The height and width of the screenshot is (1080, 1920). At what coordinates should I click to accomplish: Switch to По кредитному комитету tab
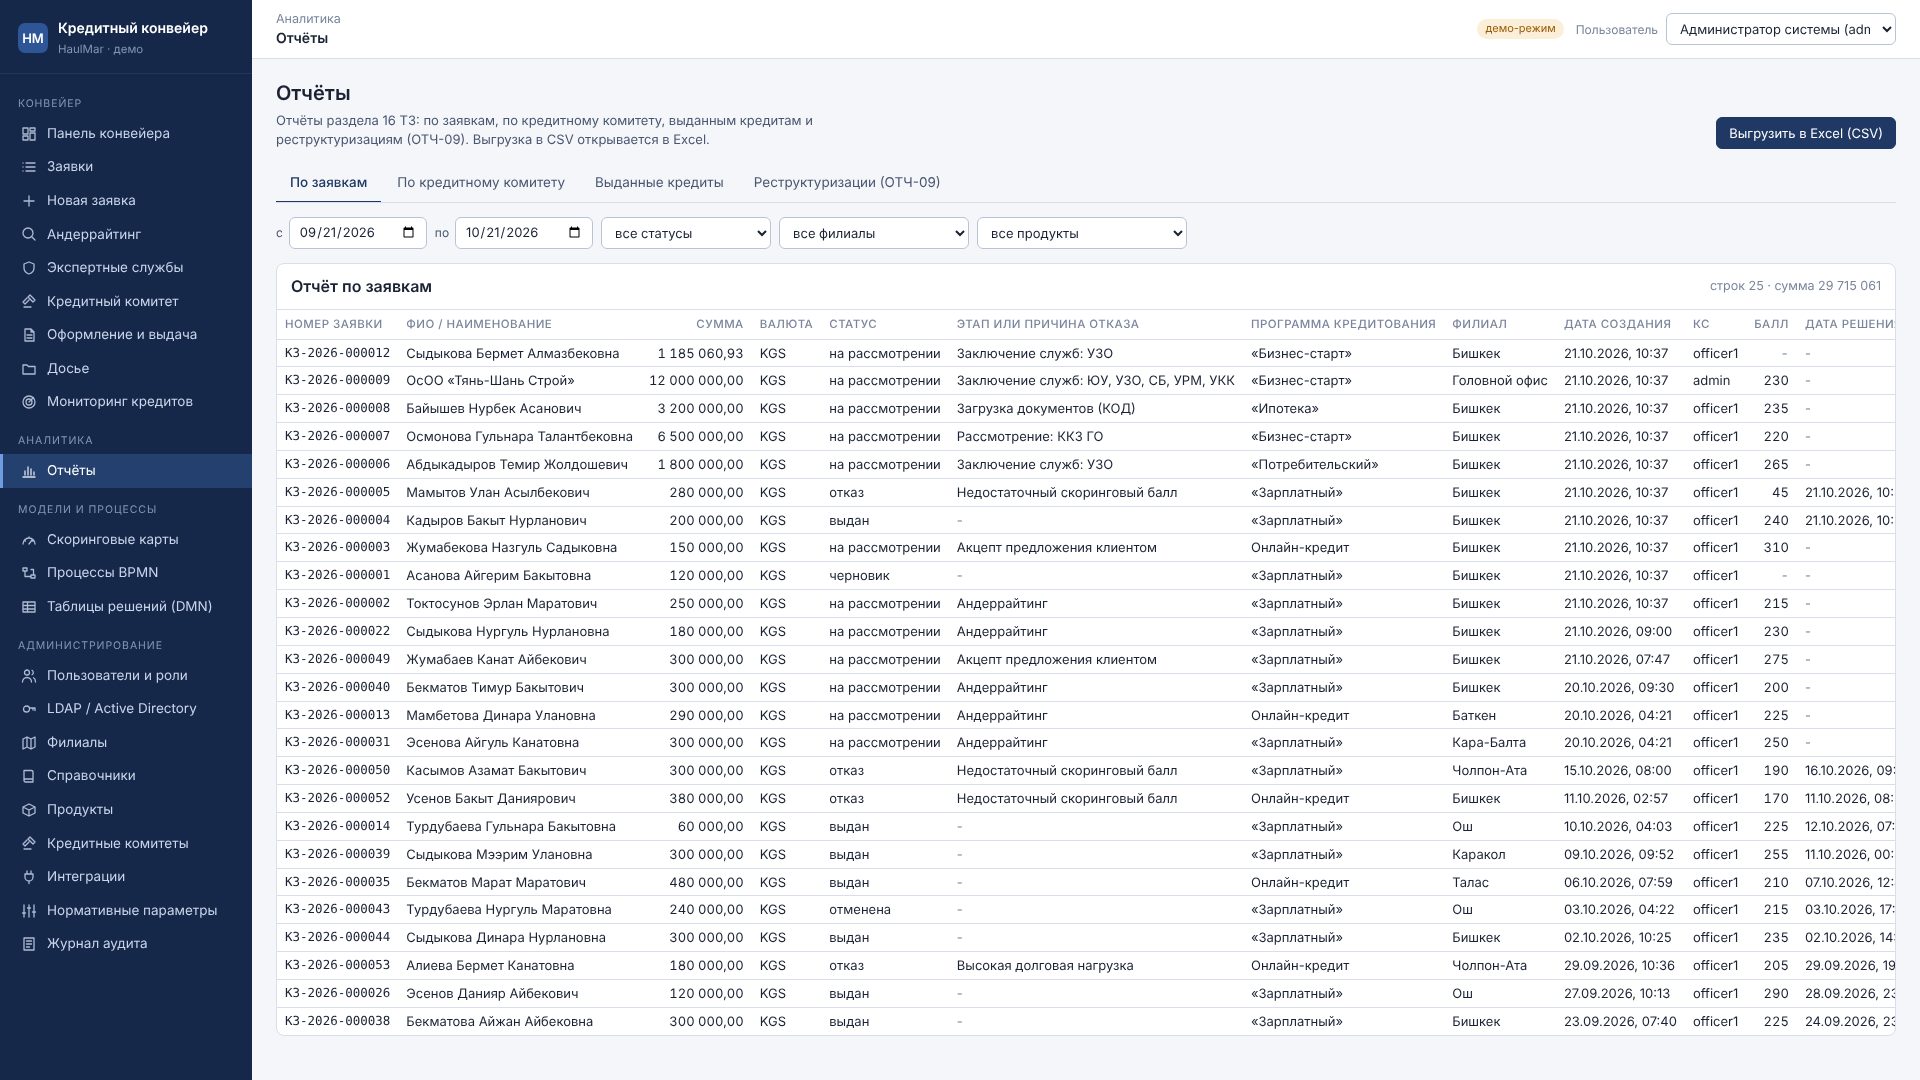(481, 183)
